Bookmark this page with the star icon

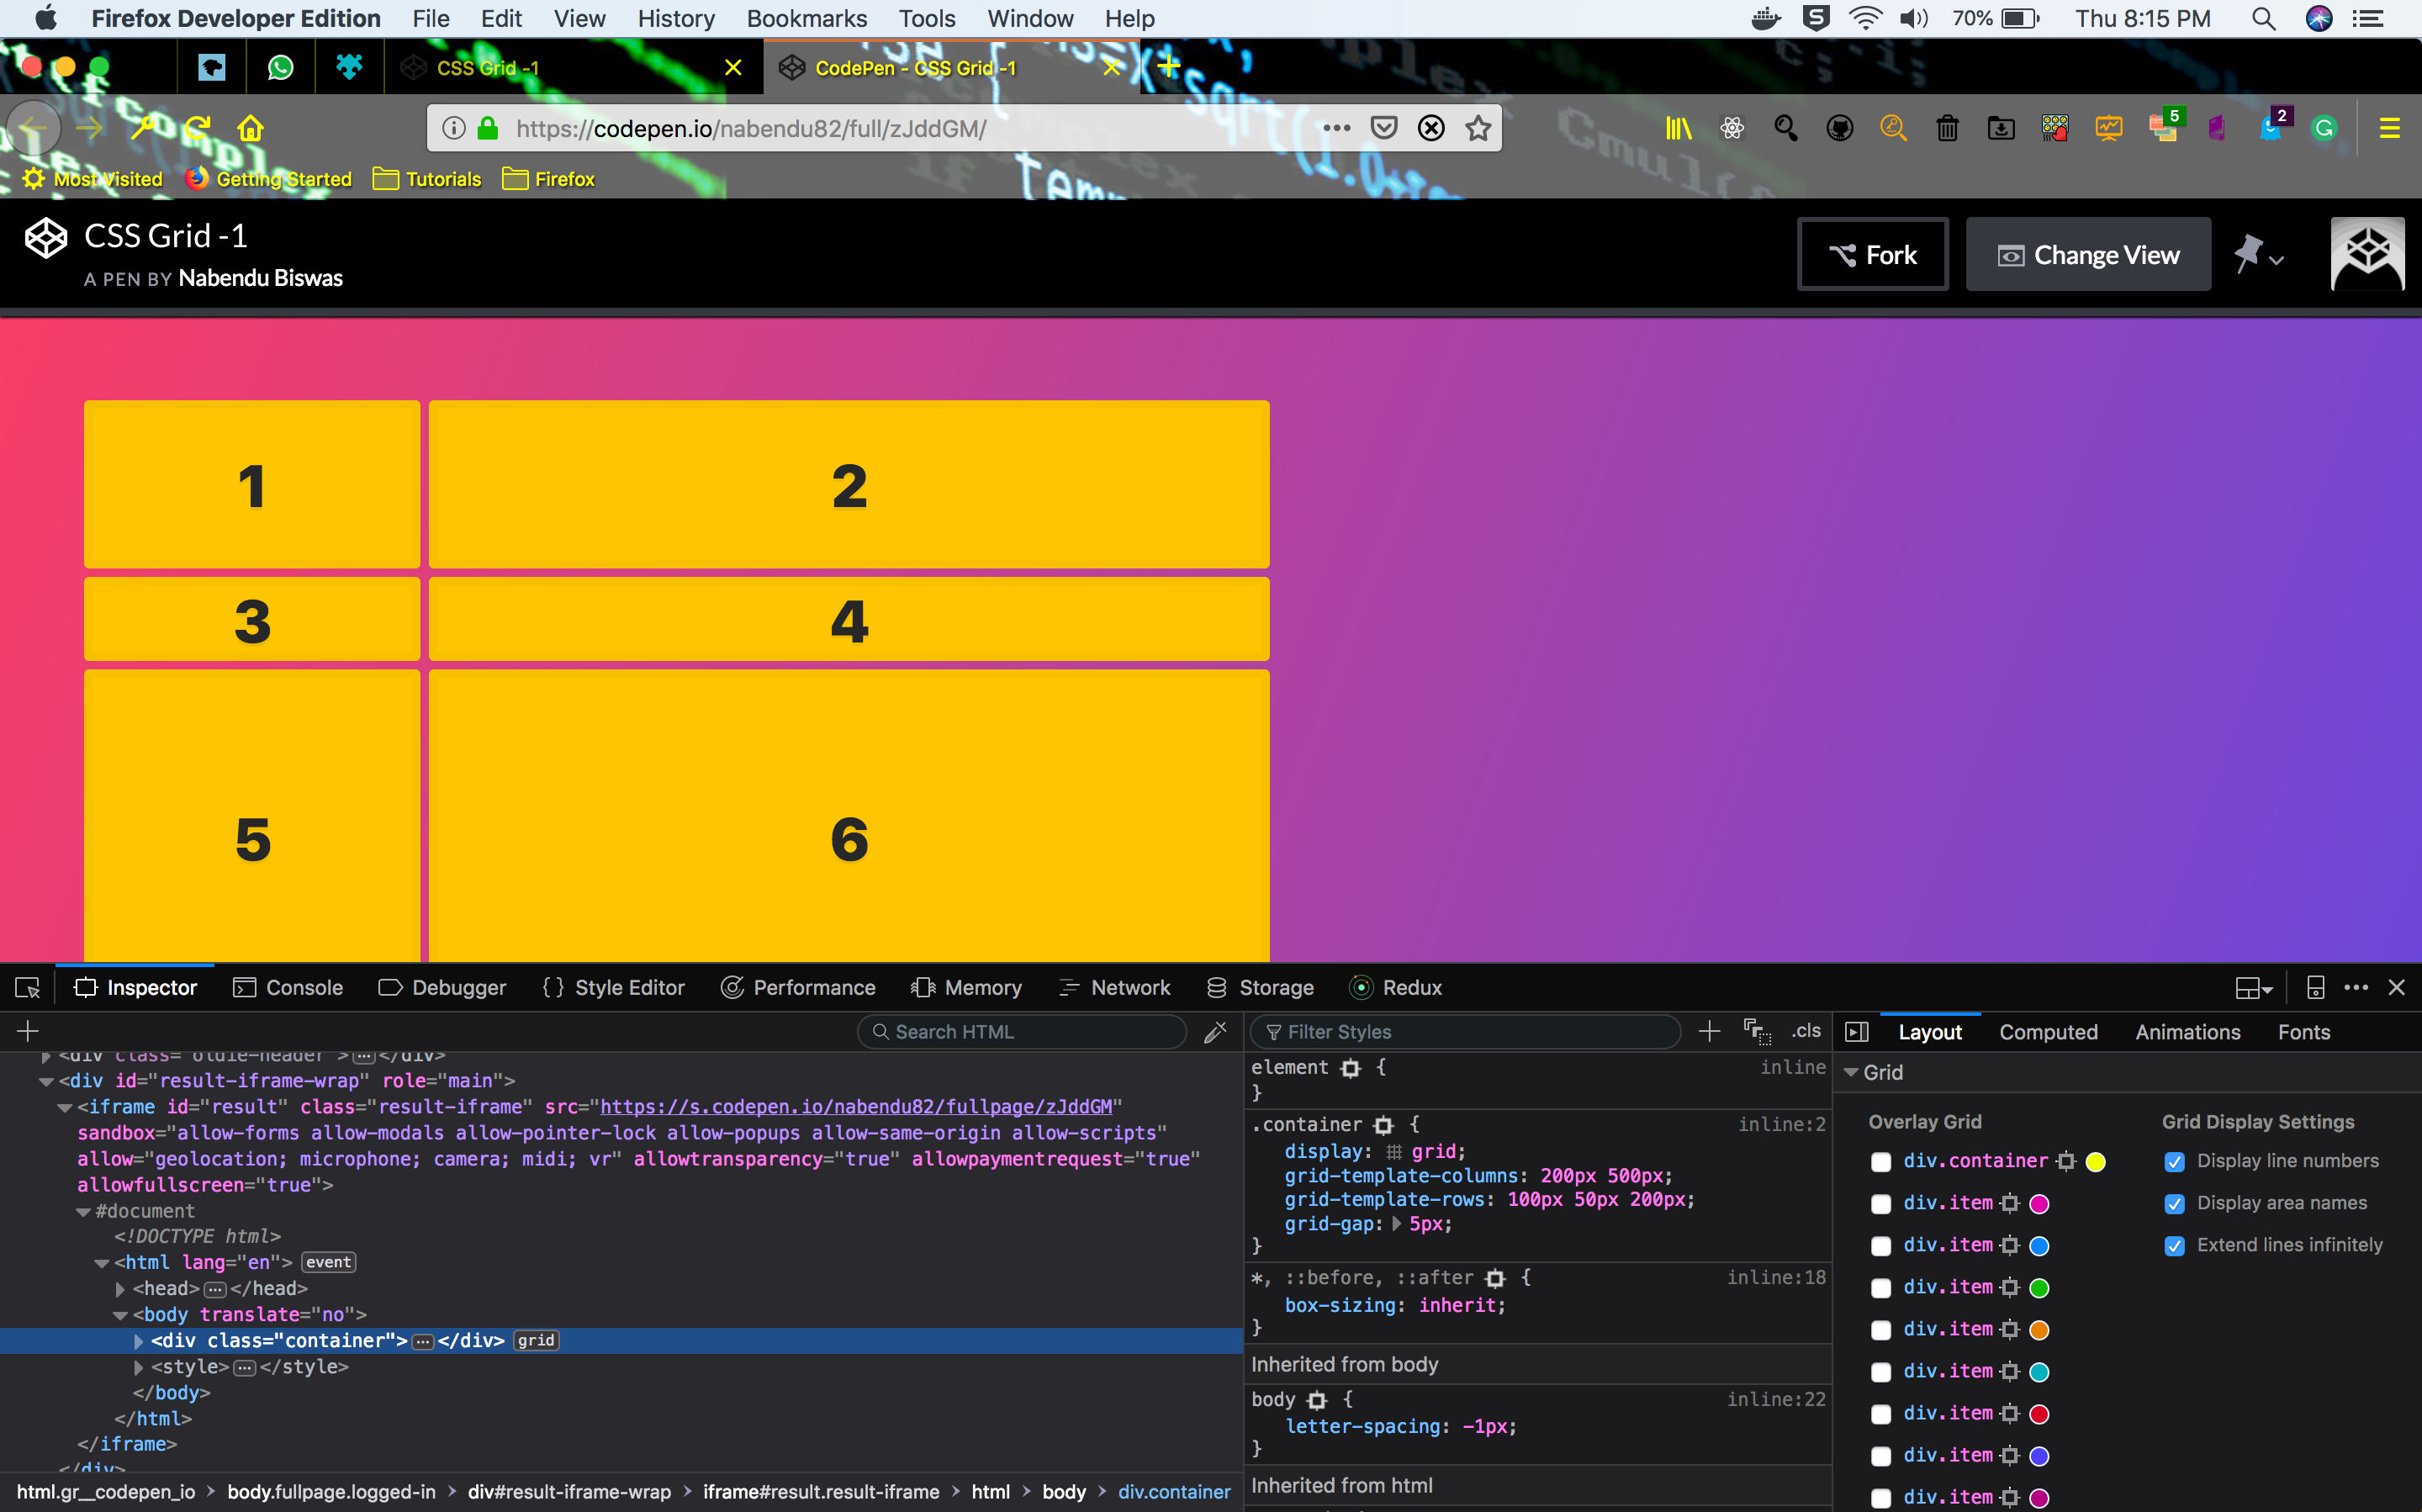1478,128
